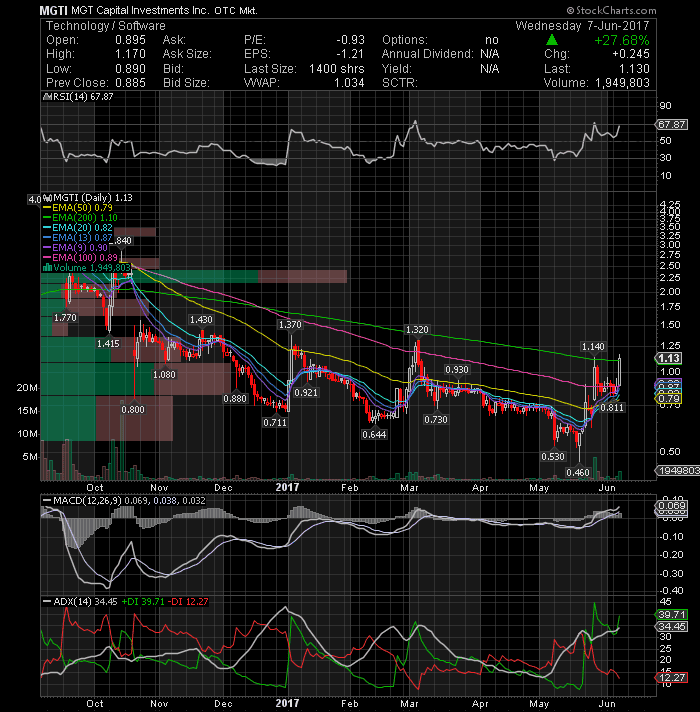Click the 0.811 price annotation

pos(612,408)
